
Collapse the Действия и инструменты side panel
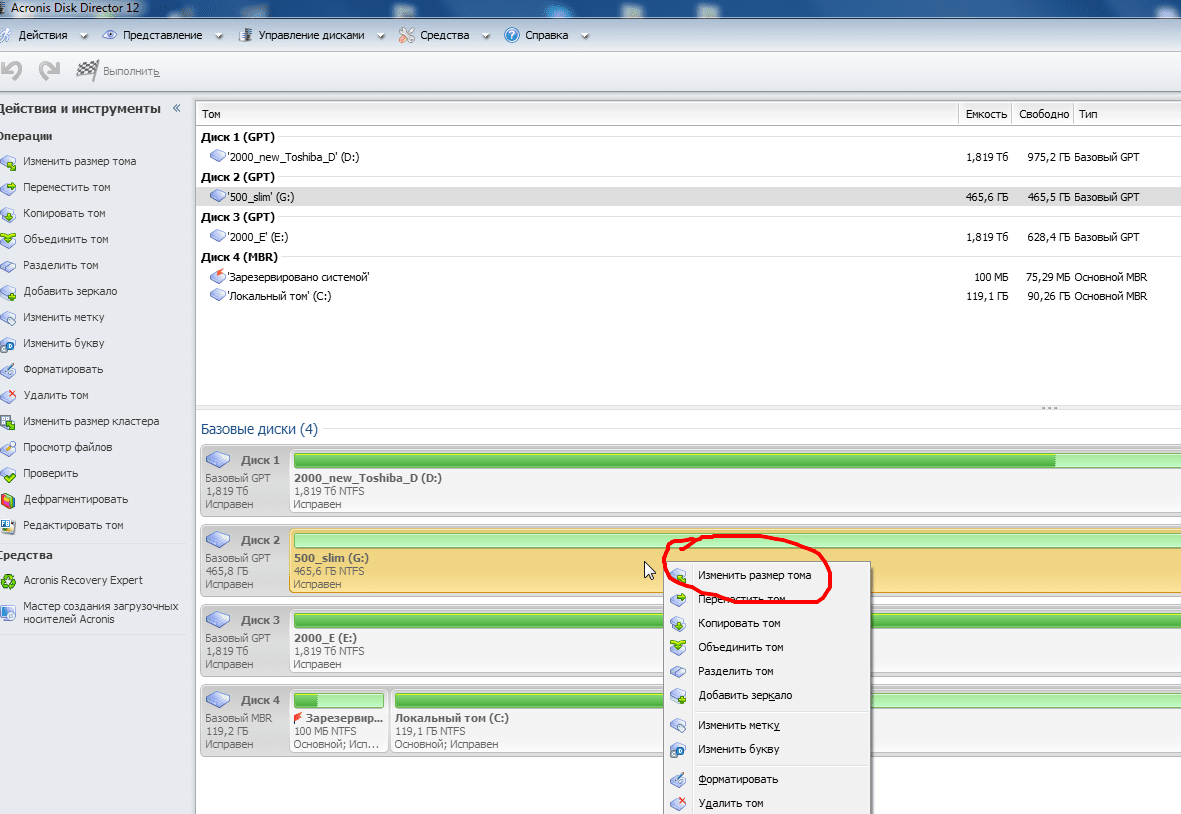click(x=177, y=108)
